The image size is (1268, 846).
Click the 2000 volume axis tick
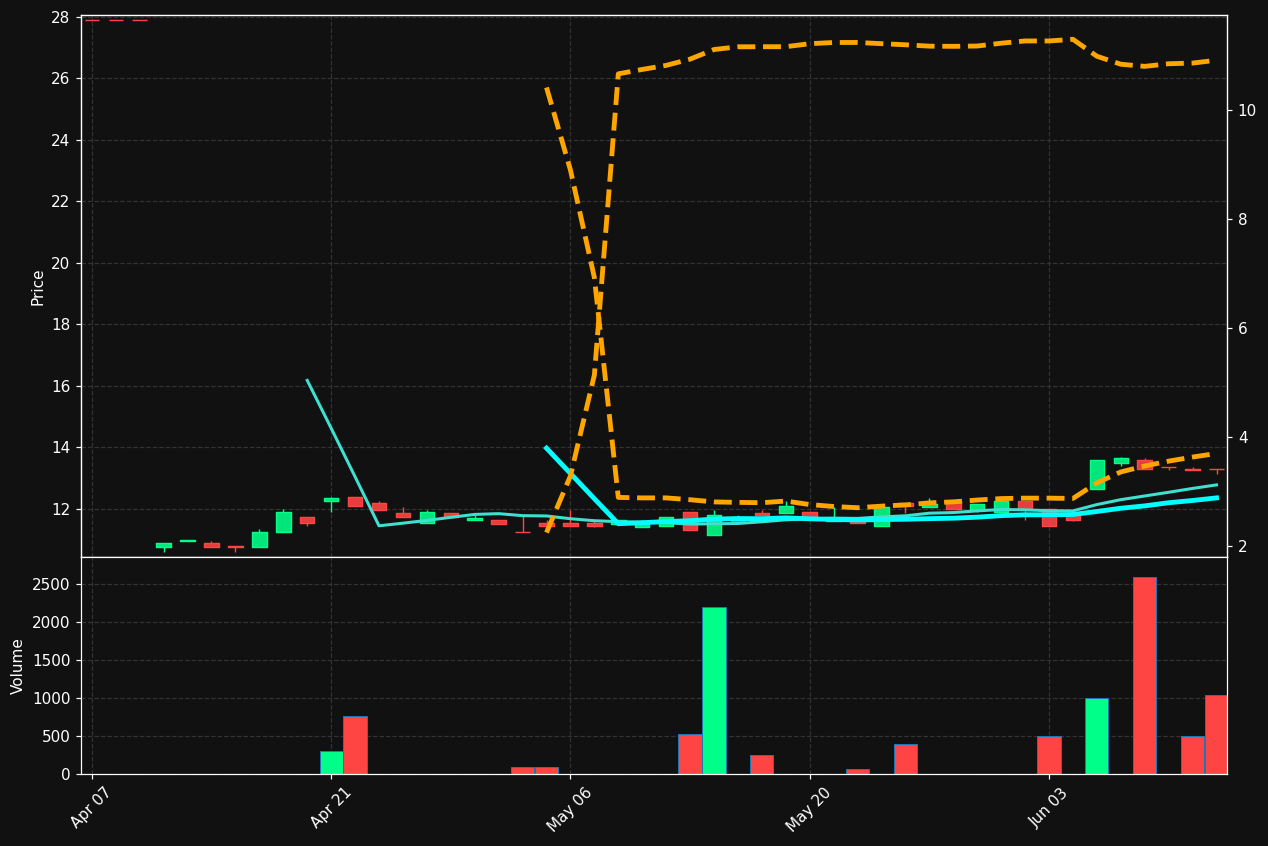(52, 622)
